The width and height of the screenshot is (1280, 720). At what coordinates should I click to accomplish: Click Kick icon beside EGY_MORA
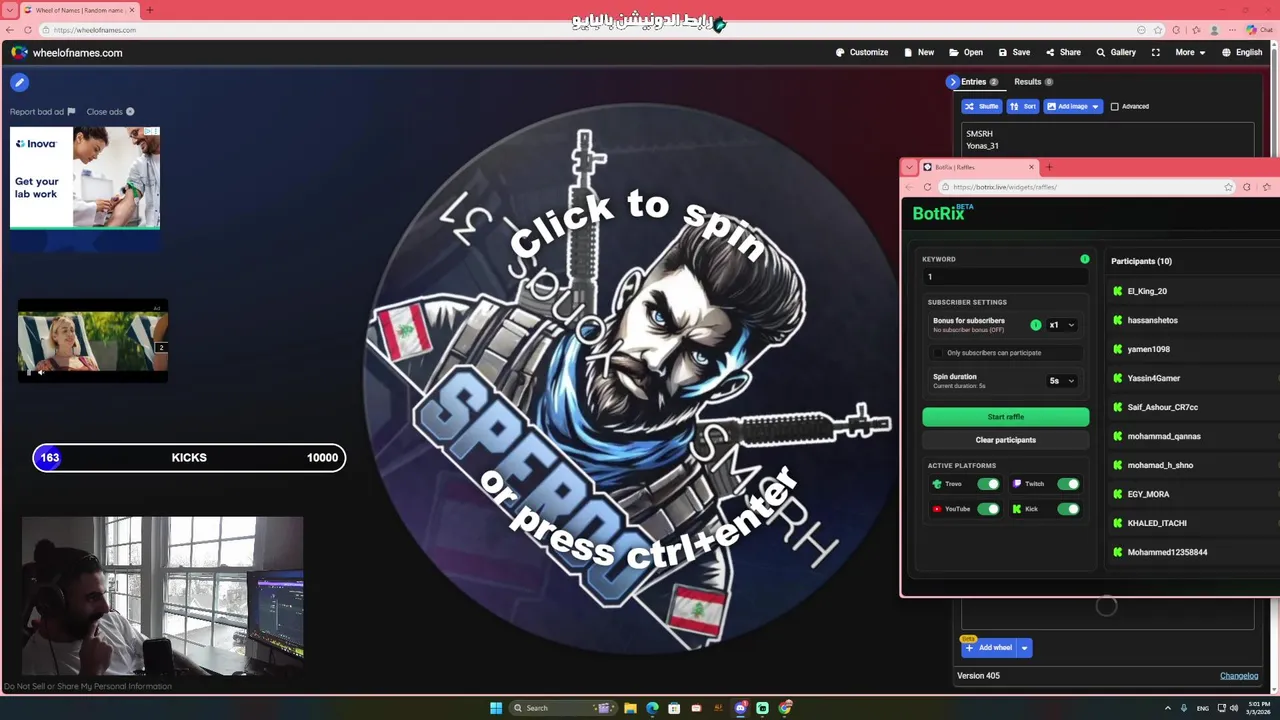point(1118,494)
